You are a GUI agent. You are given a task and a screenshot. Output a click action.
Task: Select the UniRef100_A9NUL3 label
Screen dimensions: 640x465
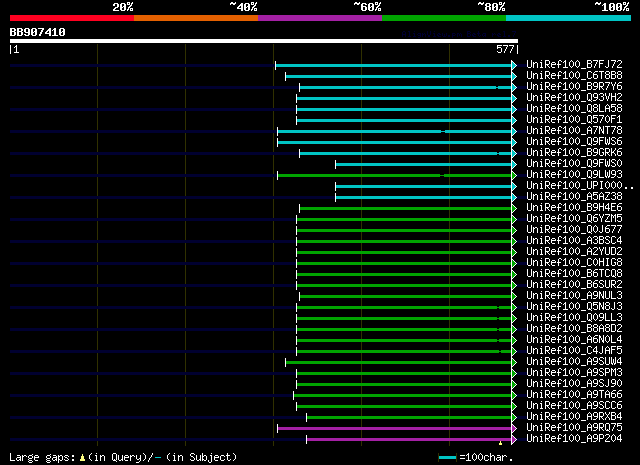click(574, 296)
